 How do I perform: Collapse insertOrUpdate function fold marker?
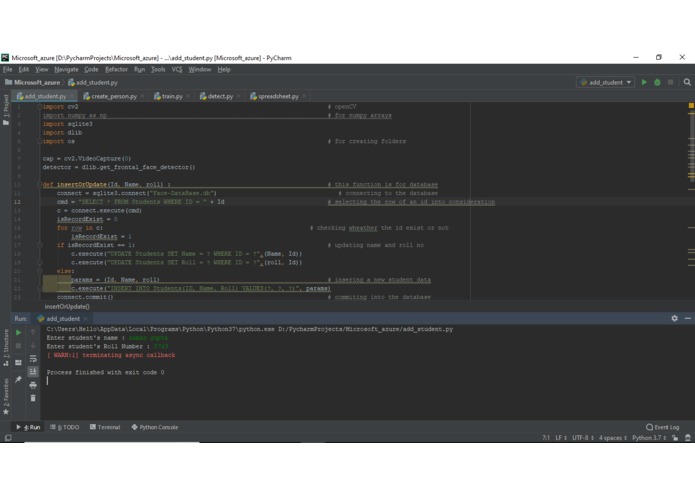(39, 184)
